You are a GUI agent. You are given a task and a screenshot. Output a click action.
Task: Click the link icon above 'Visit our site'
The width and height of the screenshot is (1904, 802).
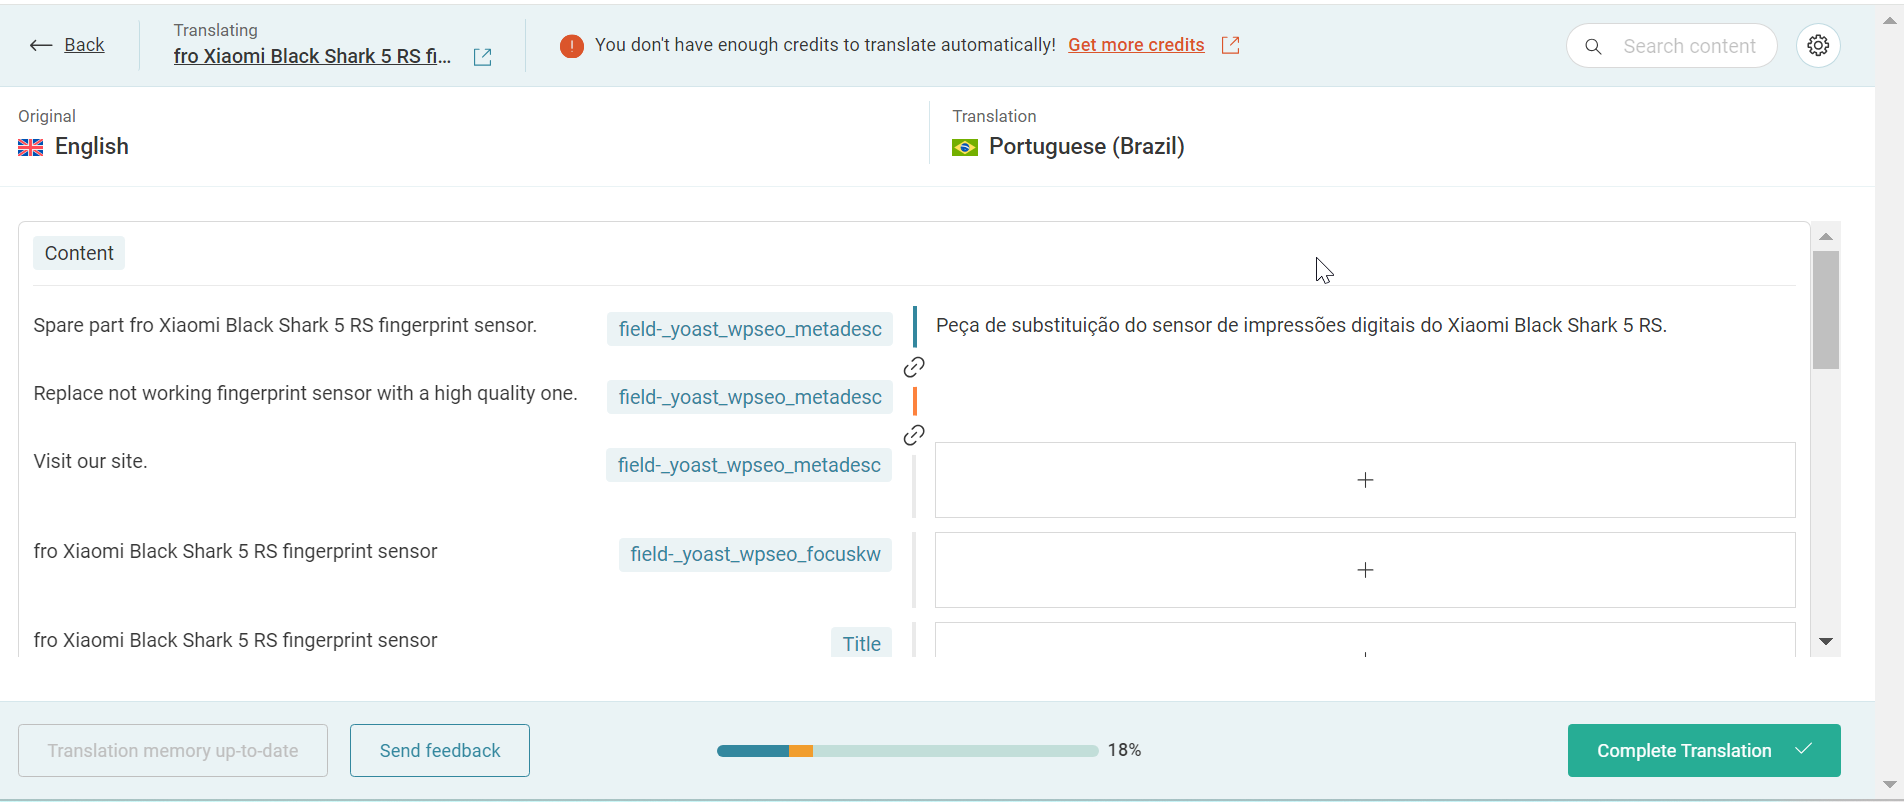coord(914,435)
